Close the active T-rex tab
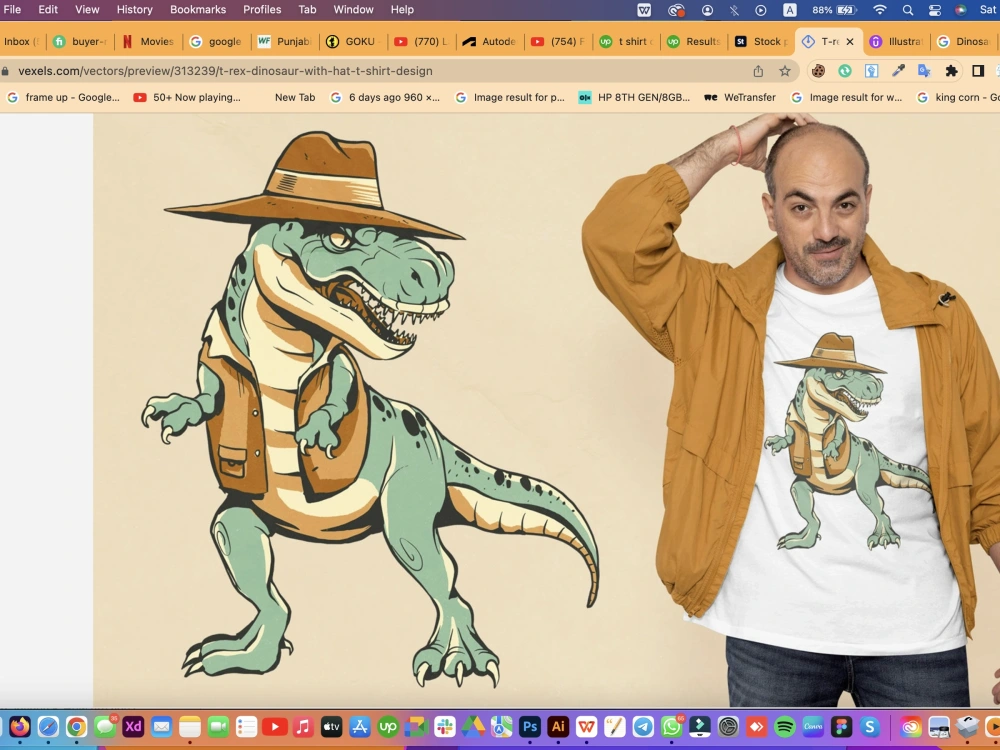This screenshot has height=750, width=1000. (849, 41)
